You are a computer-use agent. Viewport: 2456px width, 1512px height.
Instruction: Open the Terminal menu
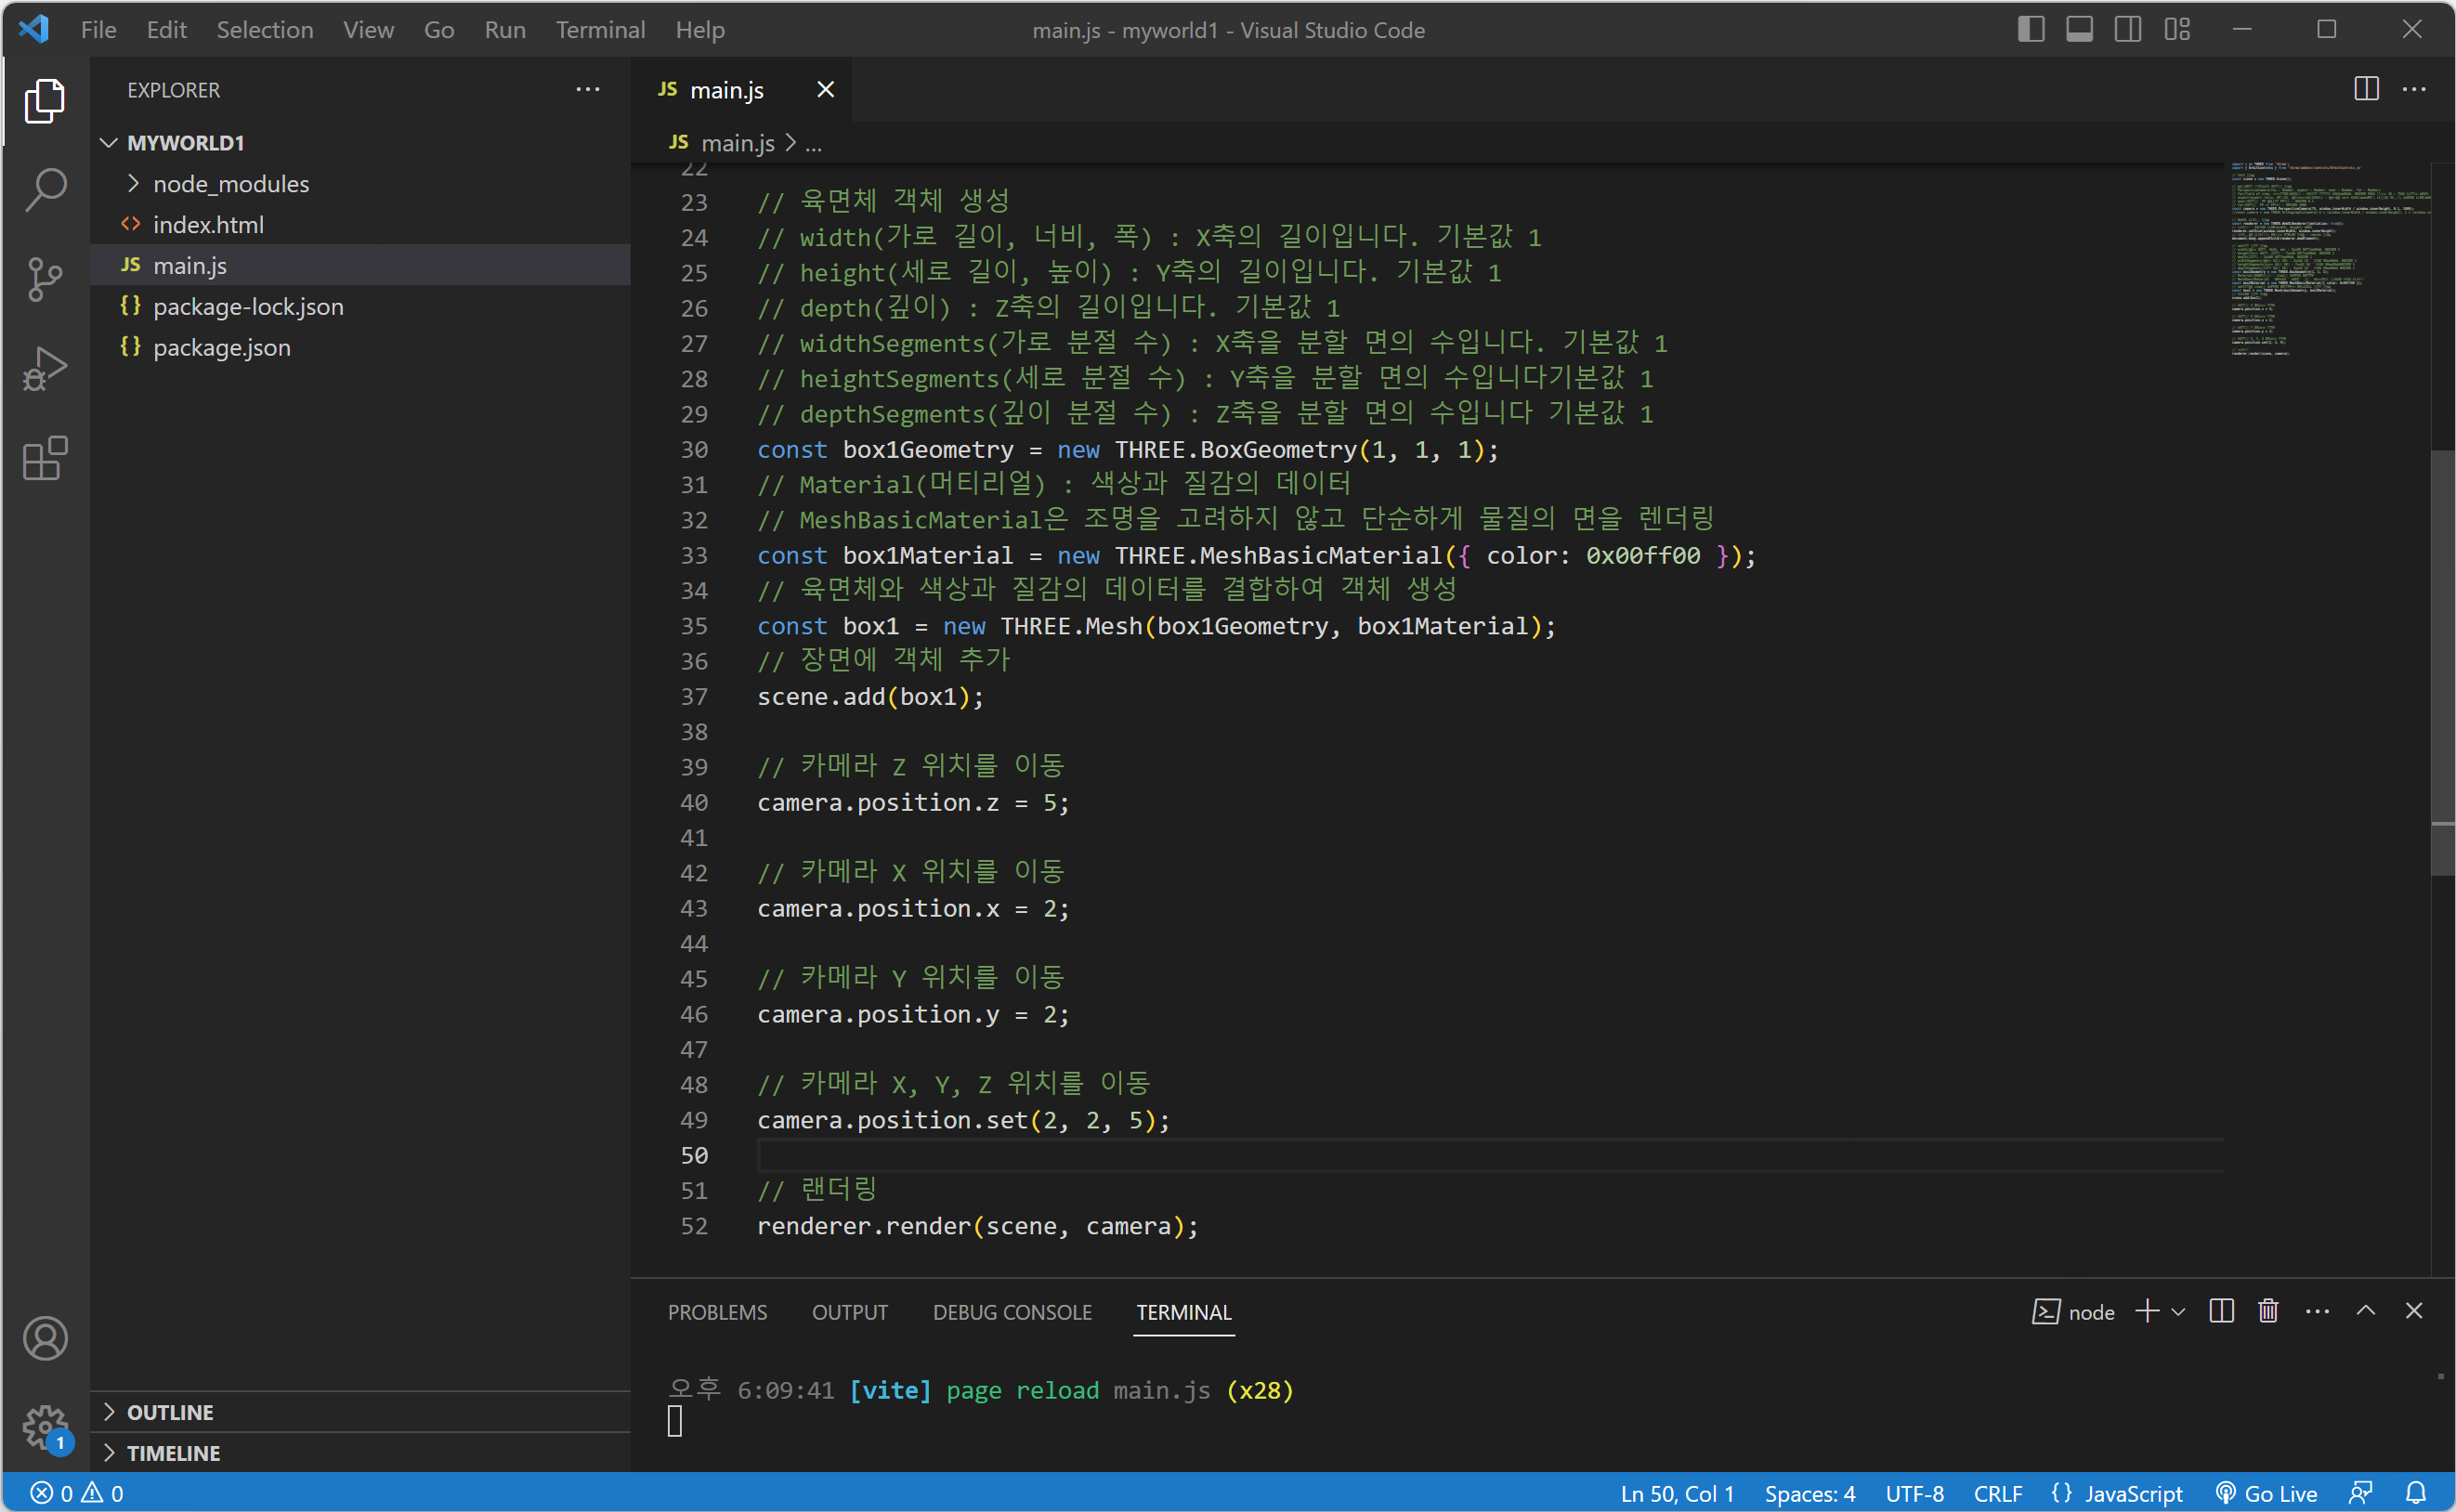coord(600,30)
